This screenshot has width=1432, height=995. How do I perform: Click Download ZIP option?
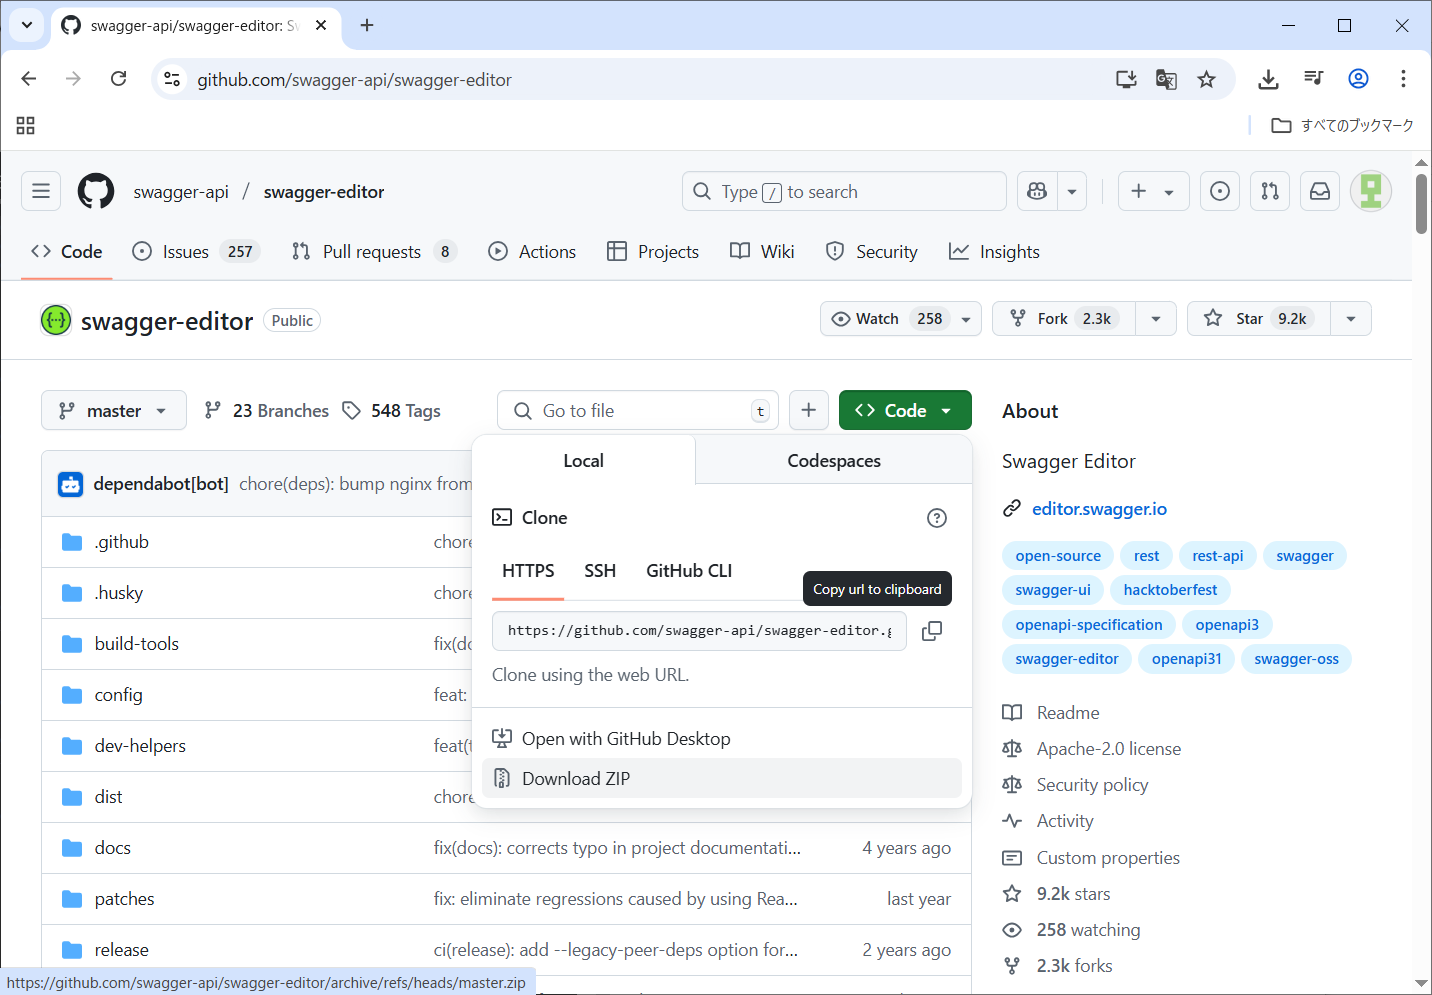click(576, 778)
